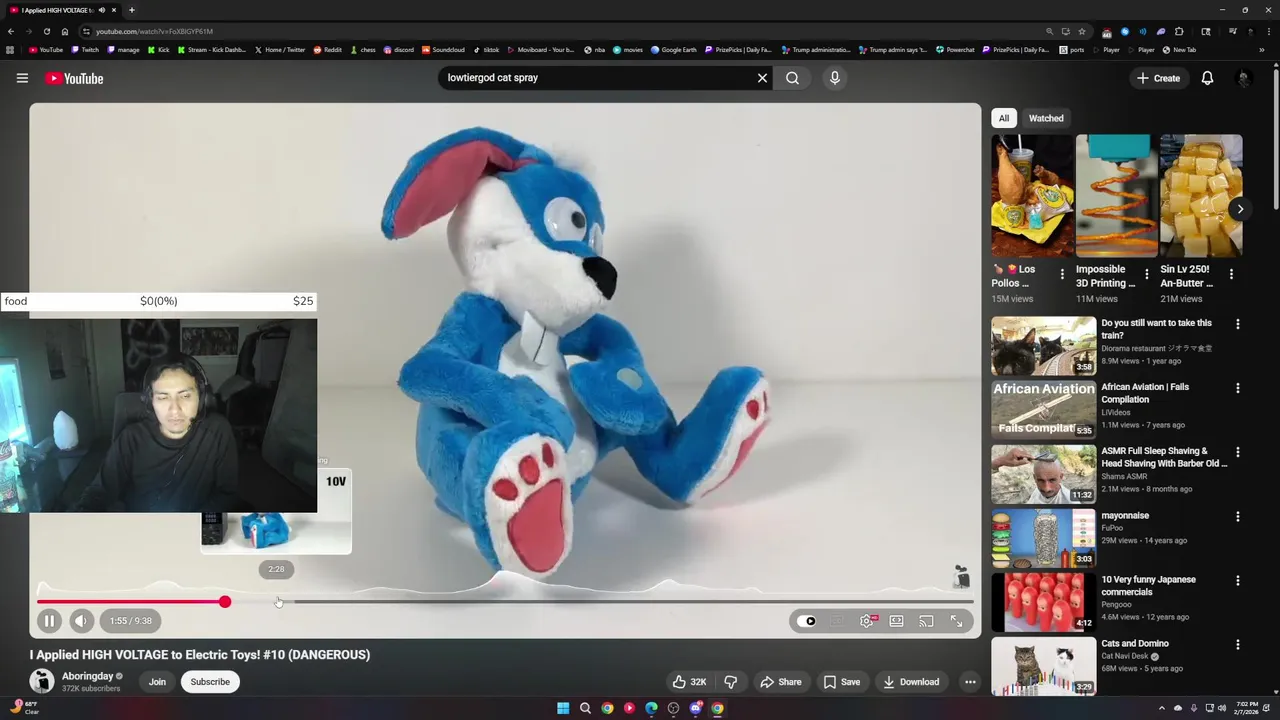Show hidden system tray icons
This screenshot has height=720, width=1280.
point(1162,708)
